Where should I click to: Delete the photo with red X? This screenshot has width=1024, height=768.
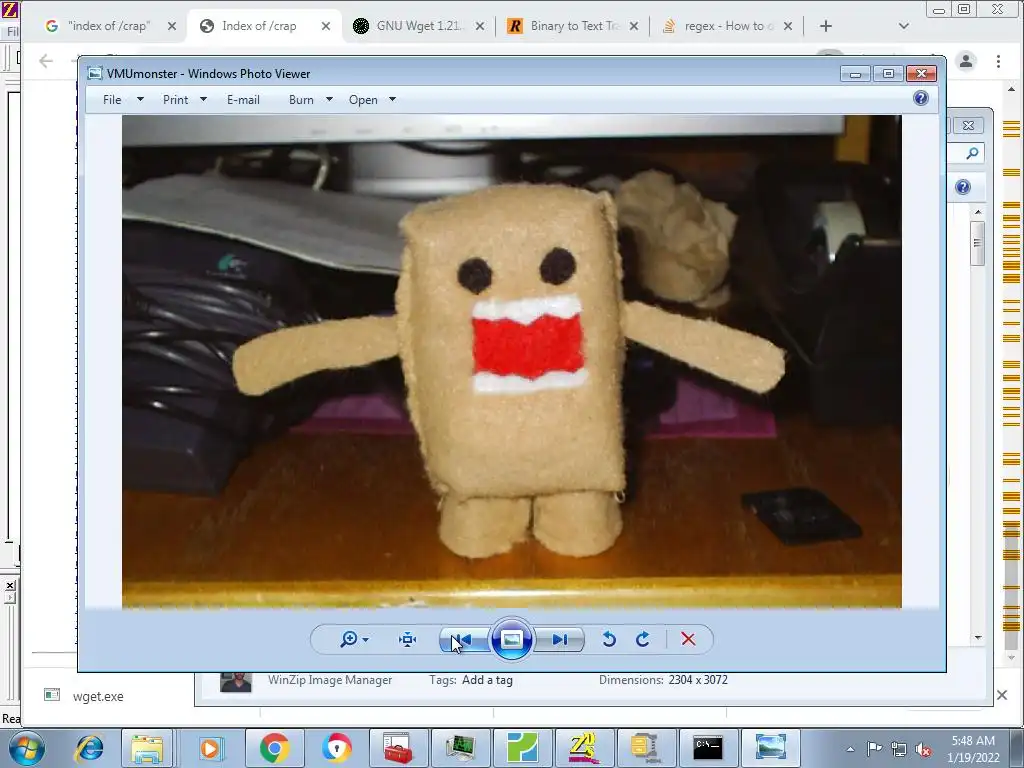coord(688,639)
